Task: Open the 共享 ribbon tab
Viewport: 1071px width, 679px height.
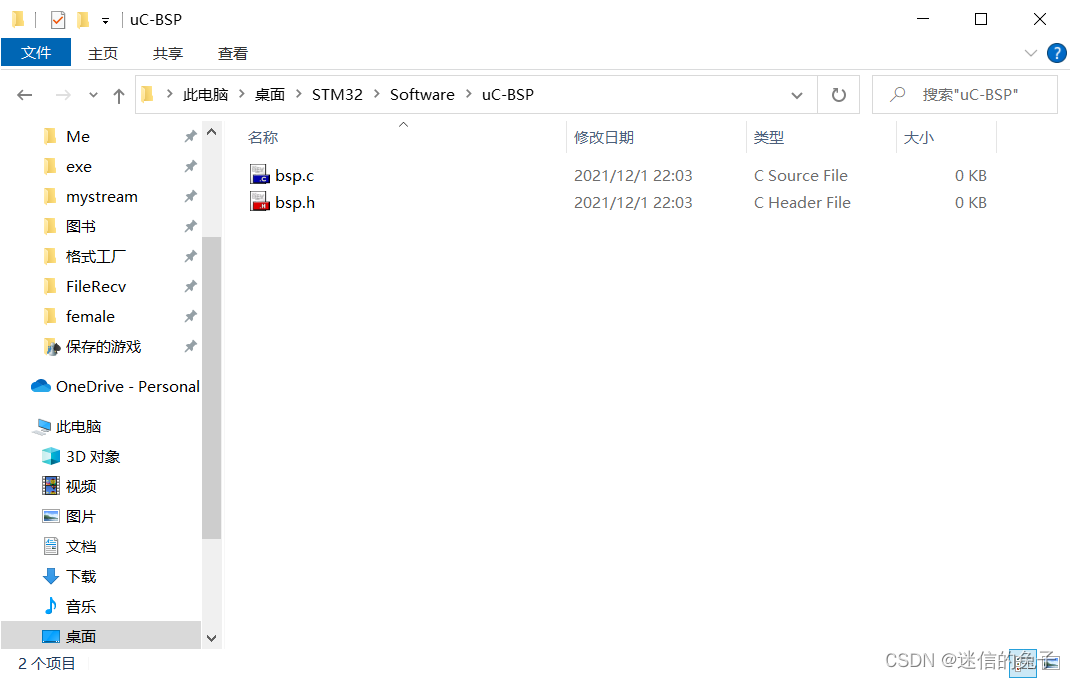Action: point(168,53)
